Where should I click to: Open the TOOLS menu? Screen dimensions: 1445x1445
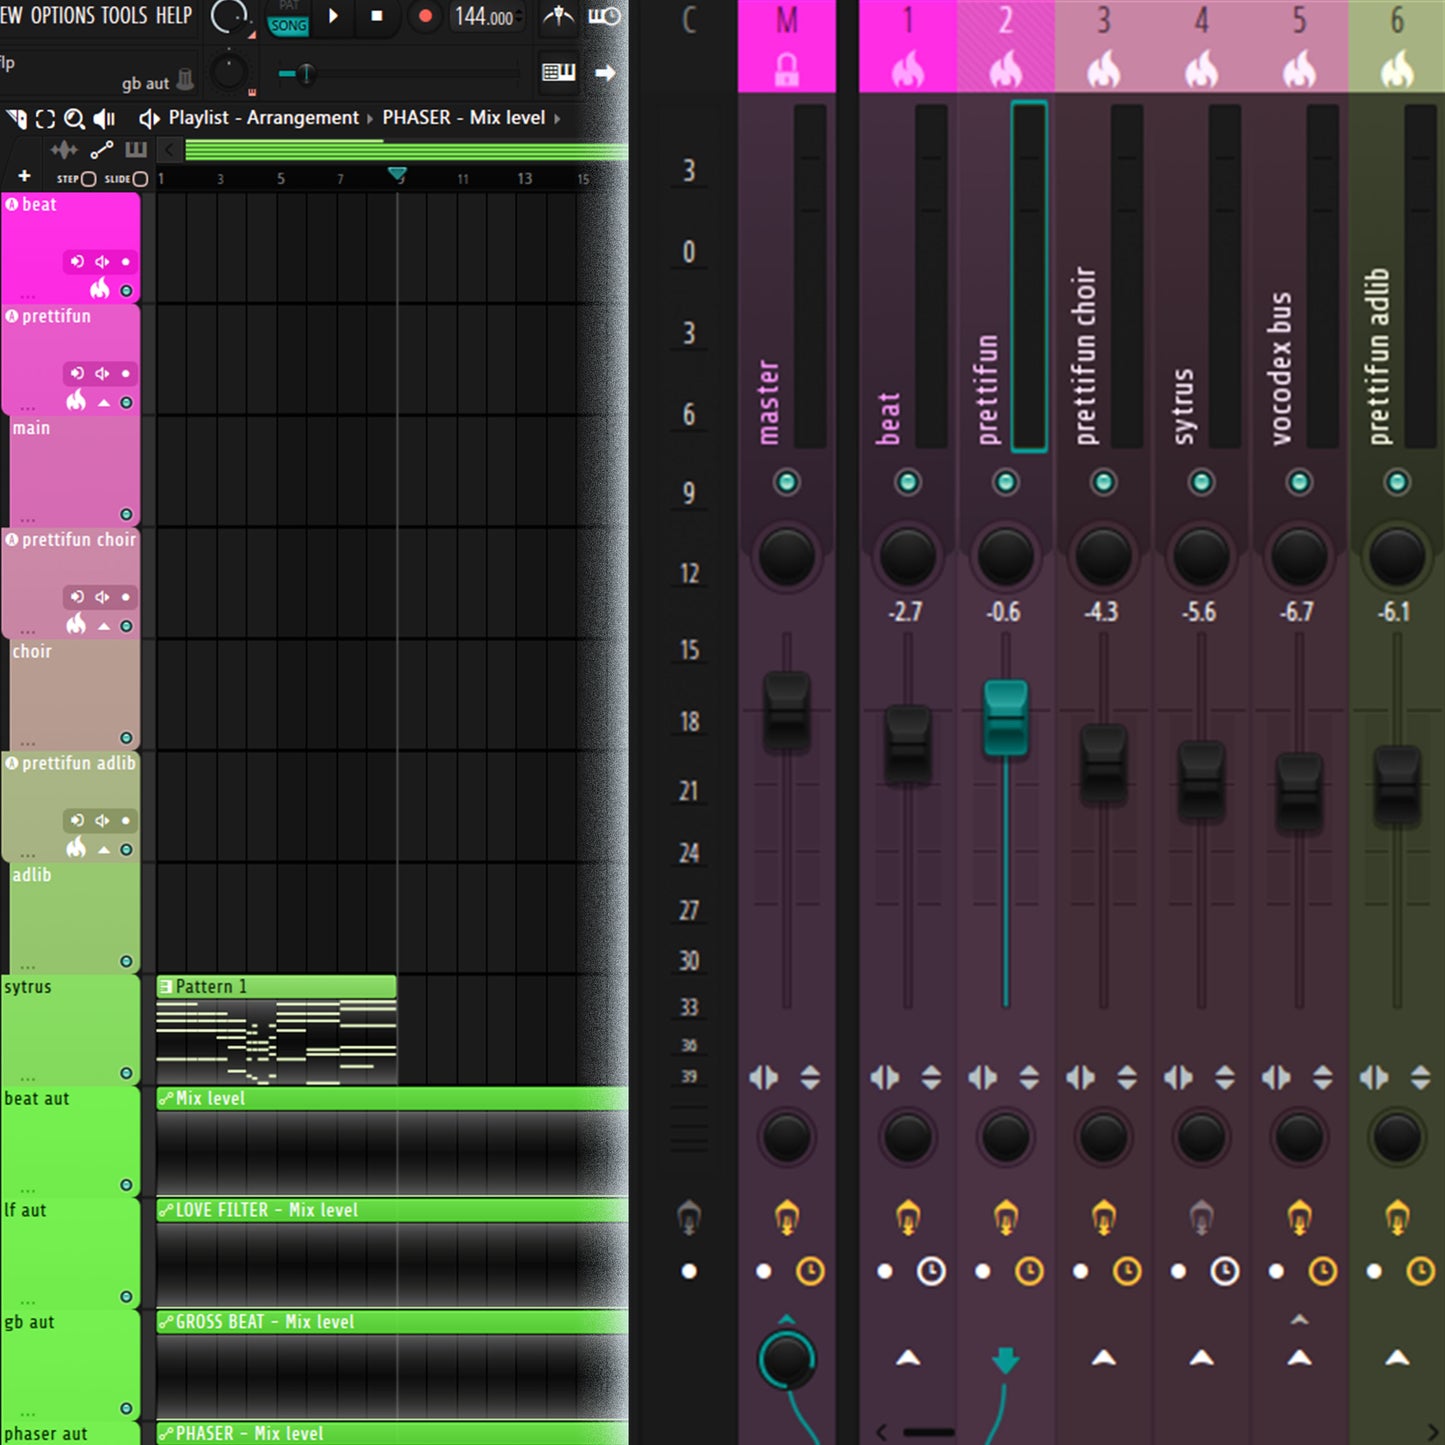click(124, 15)
